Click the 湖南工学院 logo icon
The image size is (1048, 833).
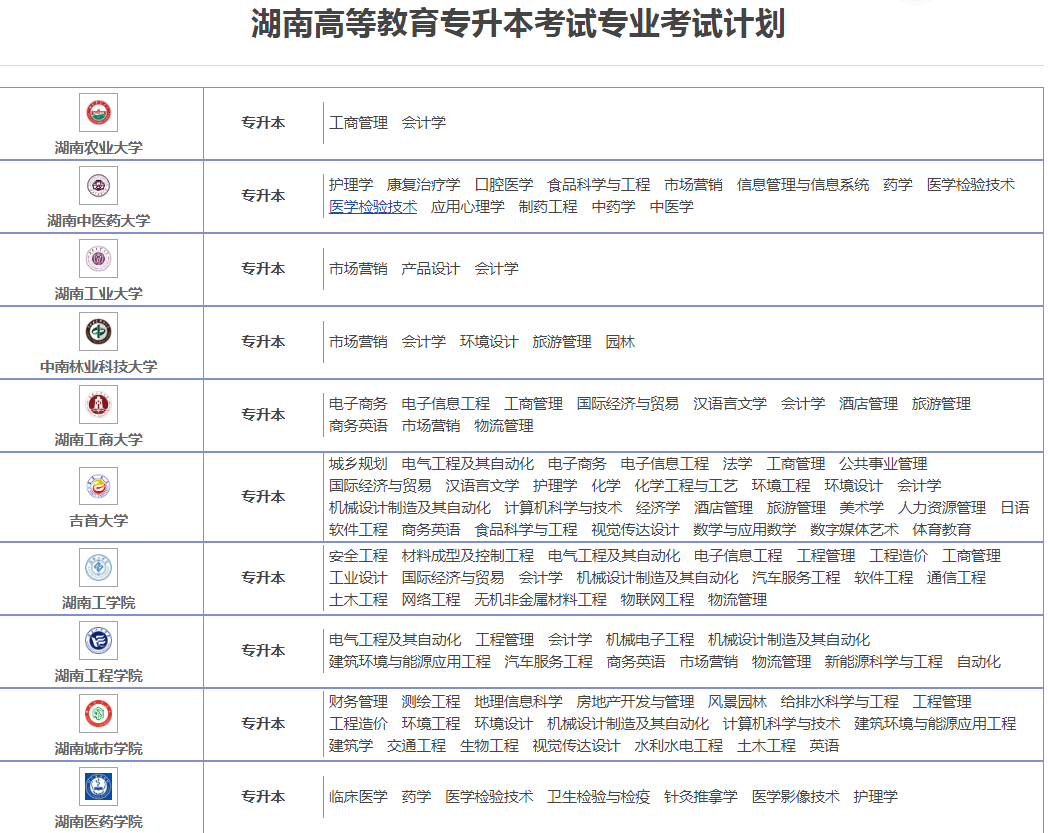(98, 568)
